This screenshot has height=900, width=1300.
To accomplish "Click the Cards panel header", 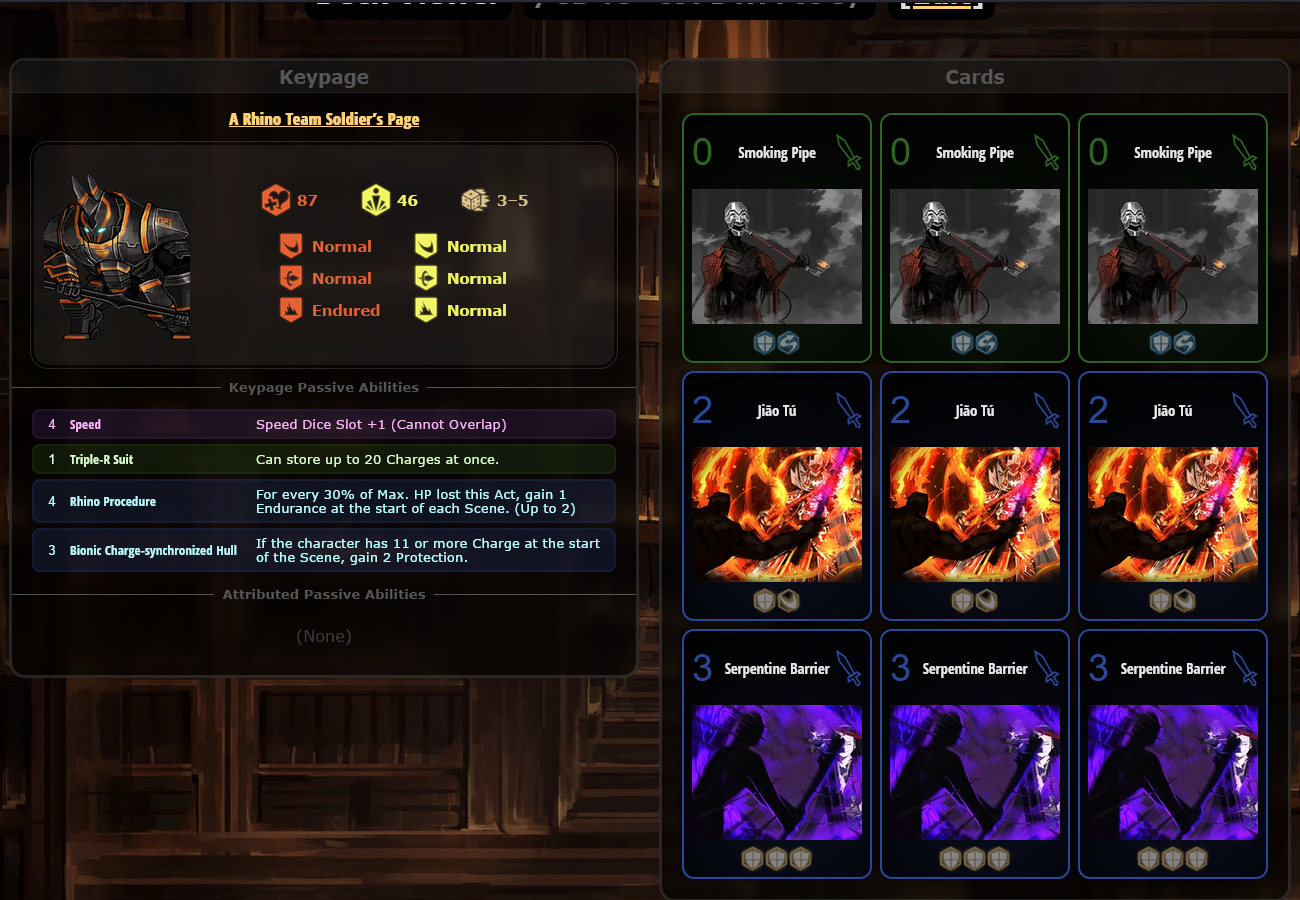I will (x=975, y=77).
